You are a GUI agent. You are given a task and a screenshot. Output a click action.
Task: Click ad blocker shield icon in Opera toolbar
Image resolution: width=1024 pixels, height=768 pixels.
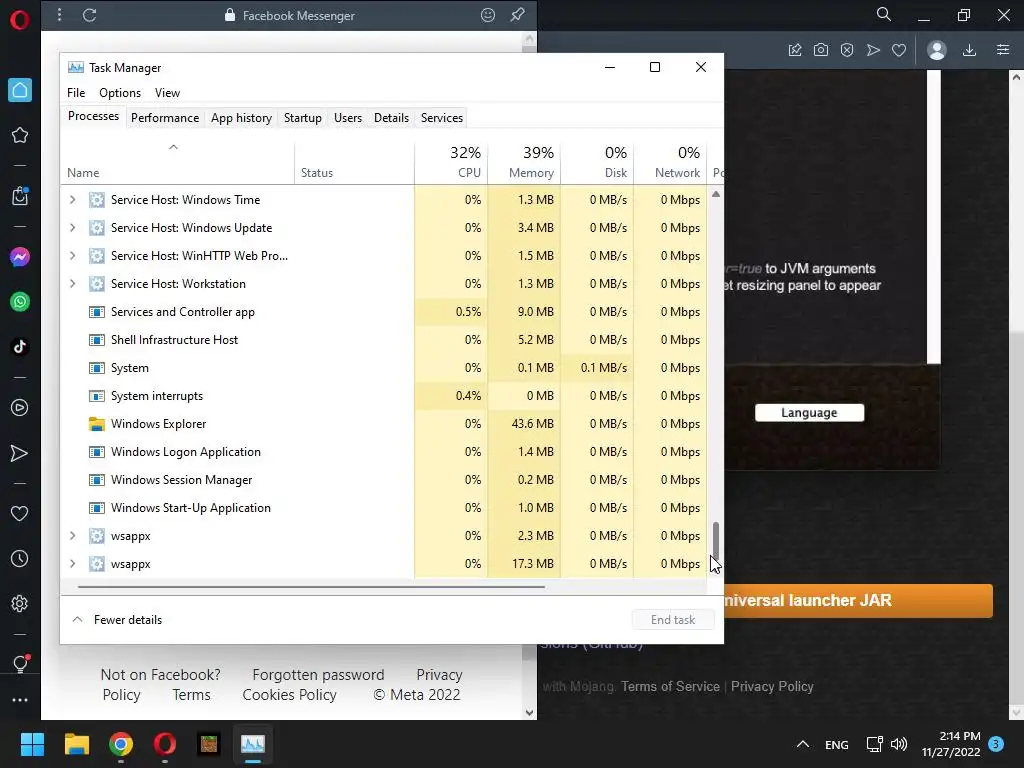click(847, 50)
